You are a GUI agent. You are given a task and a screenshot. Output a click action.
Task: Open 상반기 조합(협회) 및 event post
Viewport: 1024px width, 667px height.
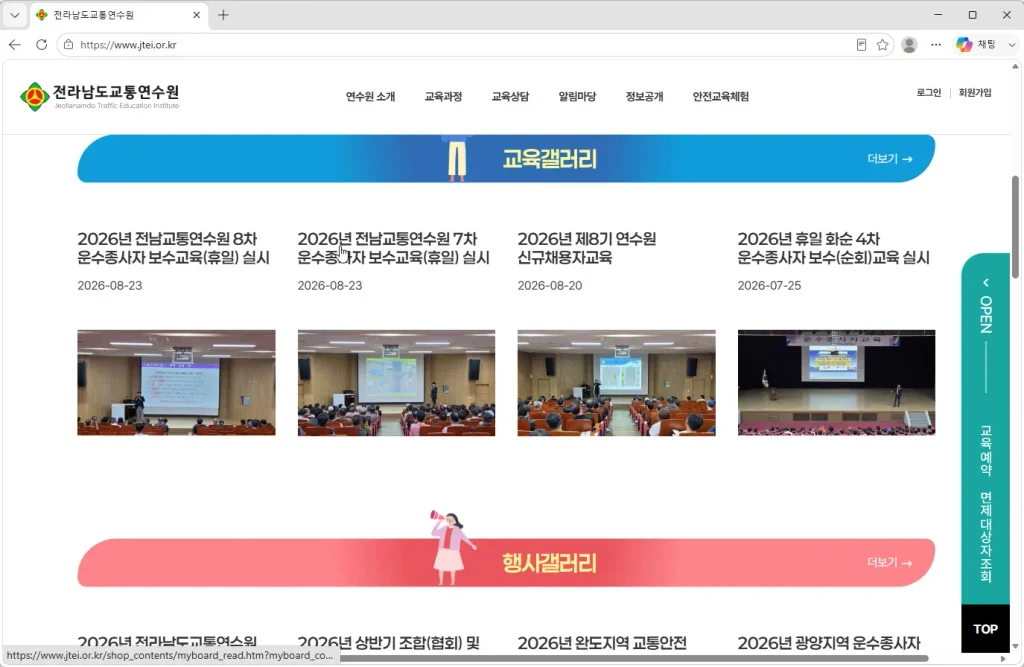pyautogui.click(x=389, y=643)
